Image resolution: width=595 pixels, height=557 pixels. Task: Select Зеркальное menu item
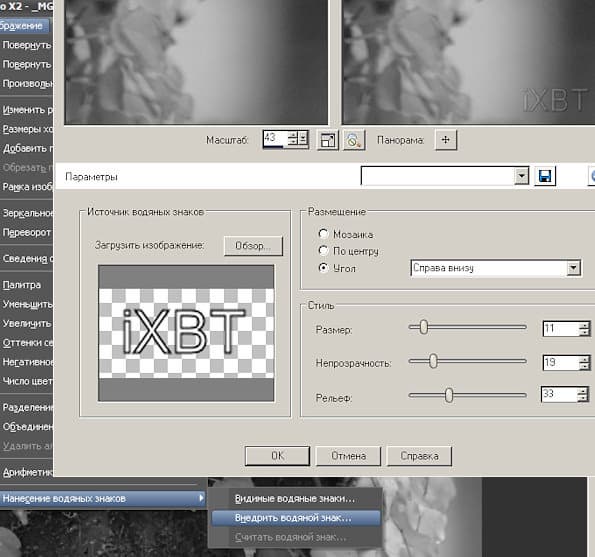pos(27,213)
